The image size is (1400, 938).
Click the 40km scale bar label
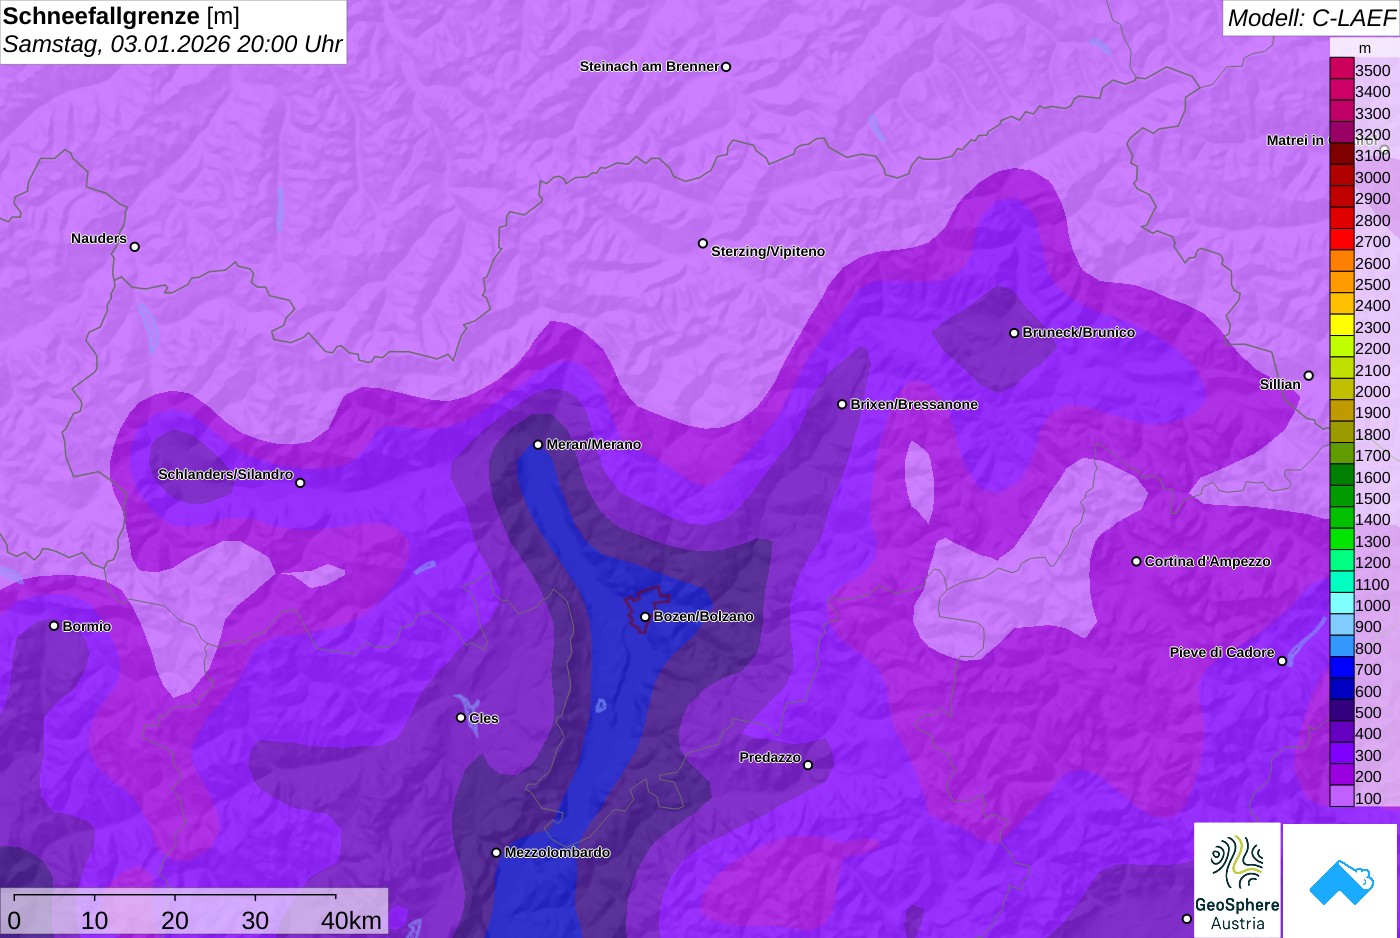click(352, 920)
